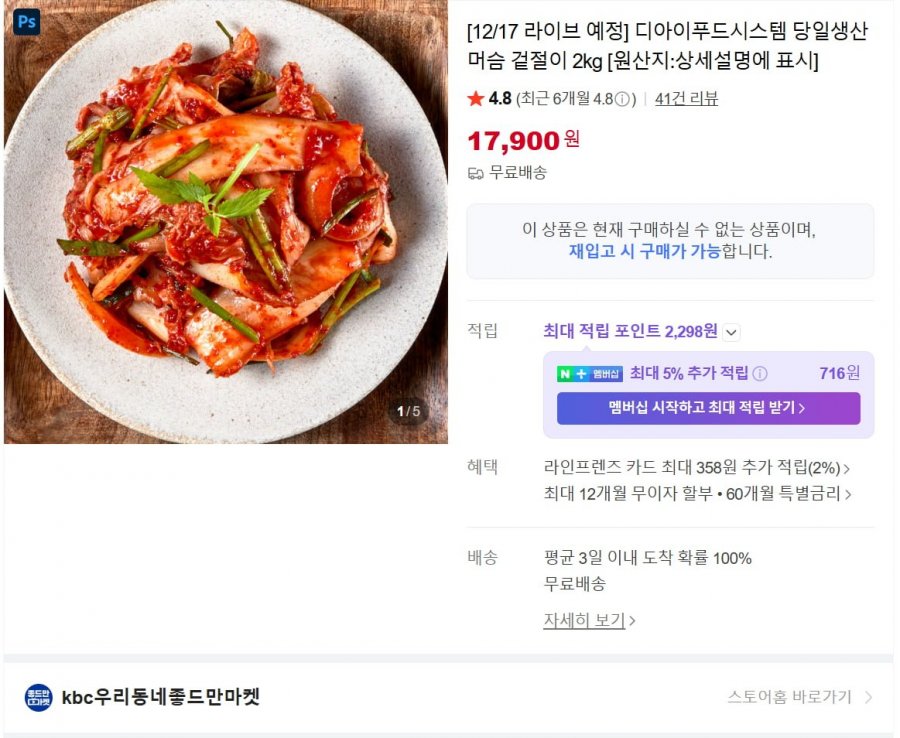This screenshot has height=738, width=900.
Task: Click the kimchi product image
Action: tap(226, 222)
